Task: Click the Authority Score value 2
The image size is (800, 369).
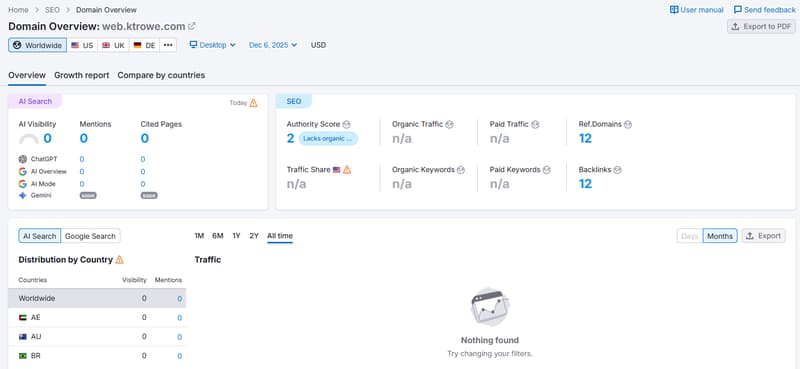Action: (x=290, y=138)
